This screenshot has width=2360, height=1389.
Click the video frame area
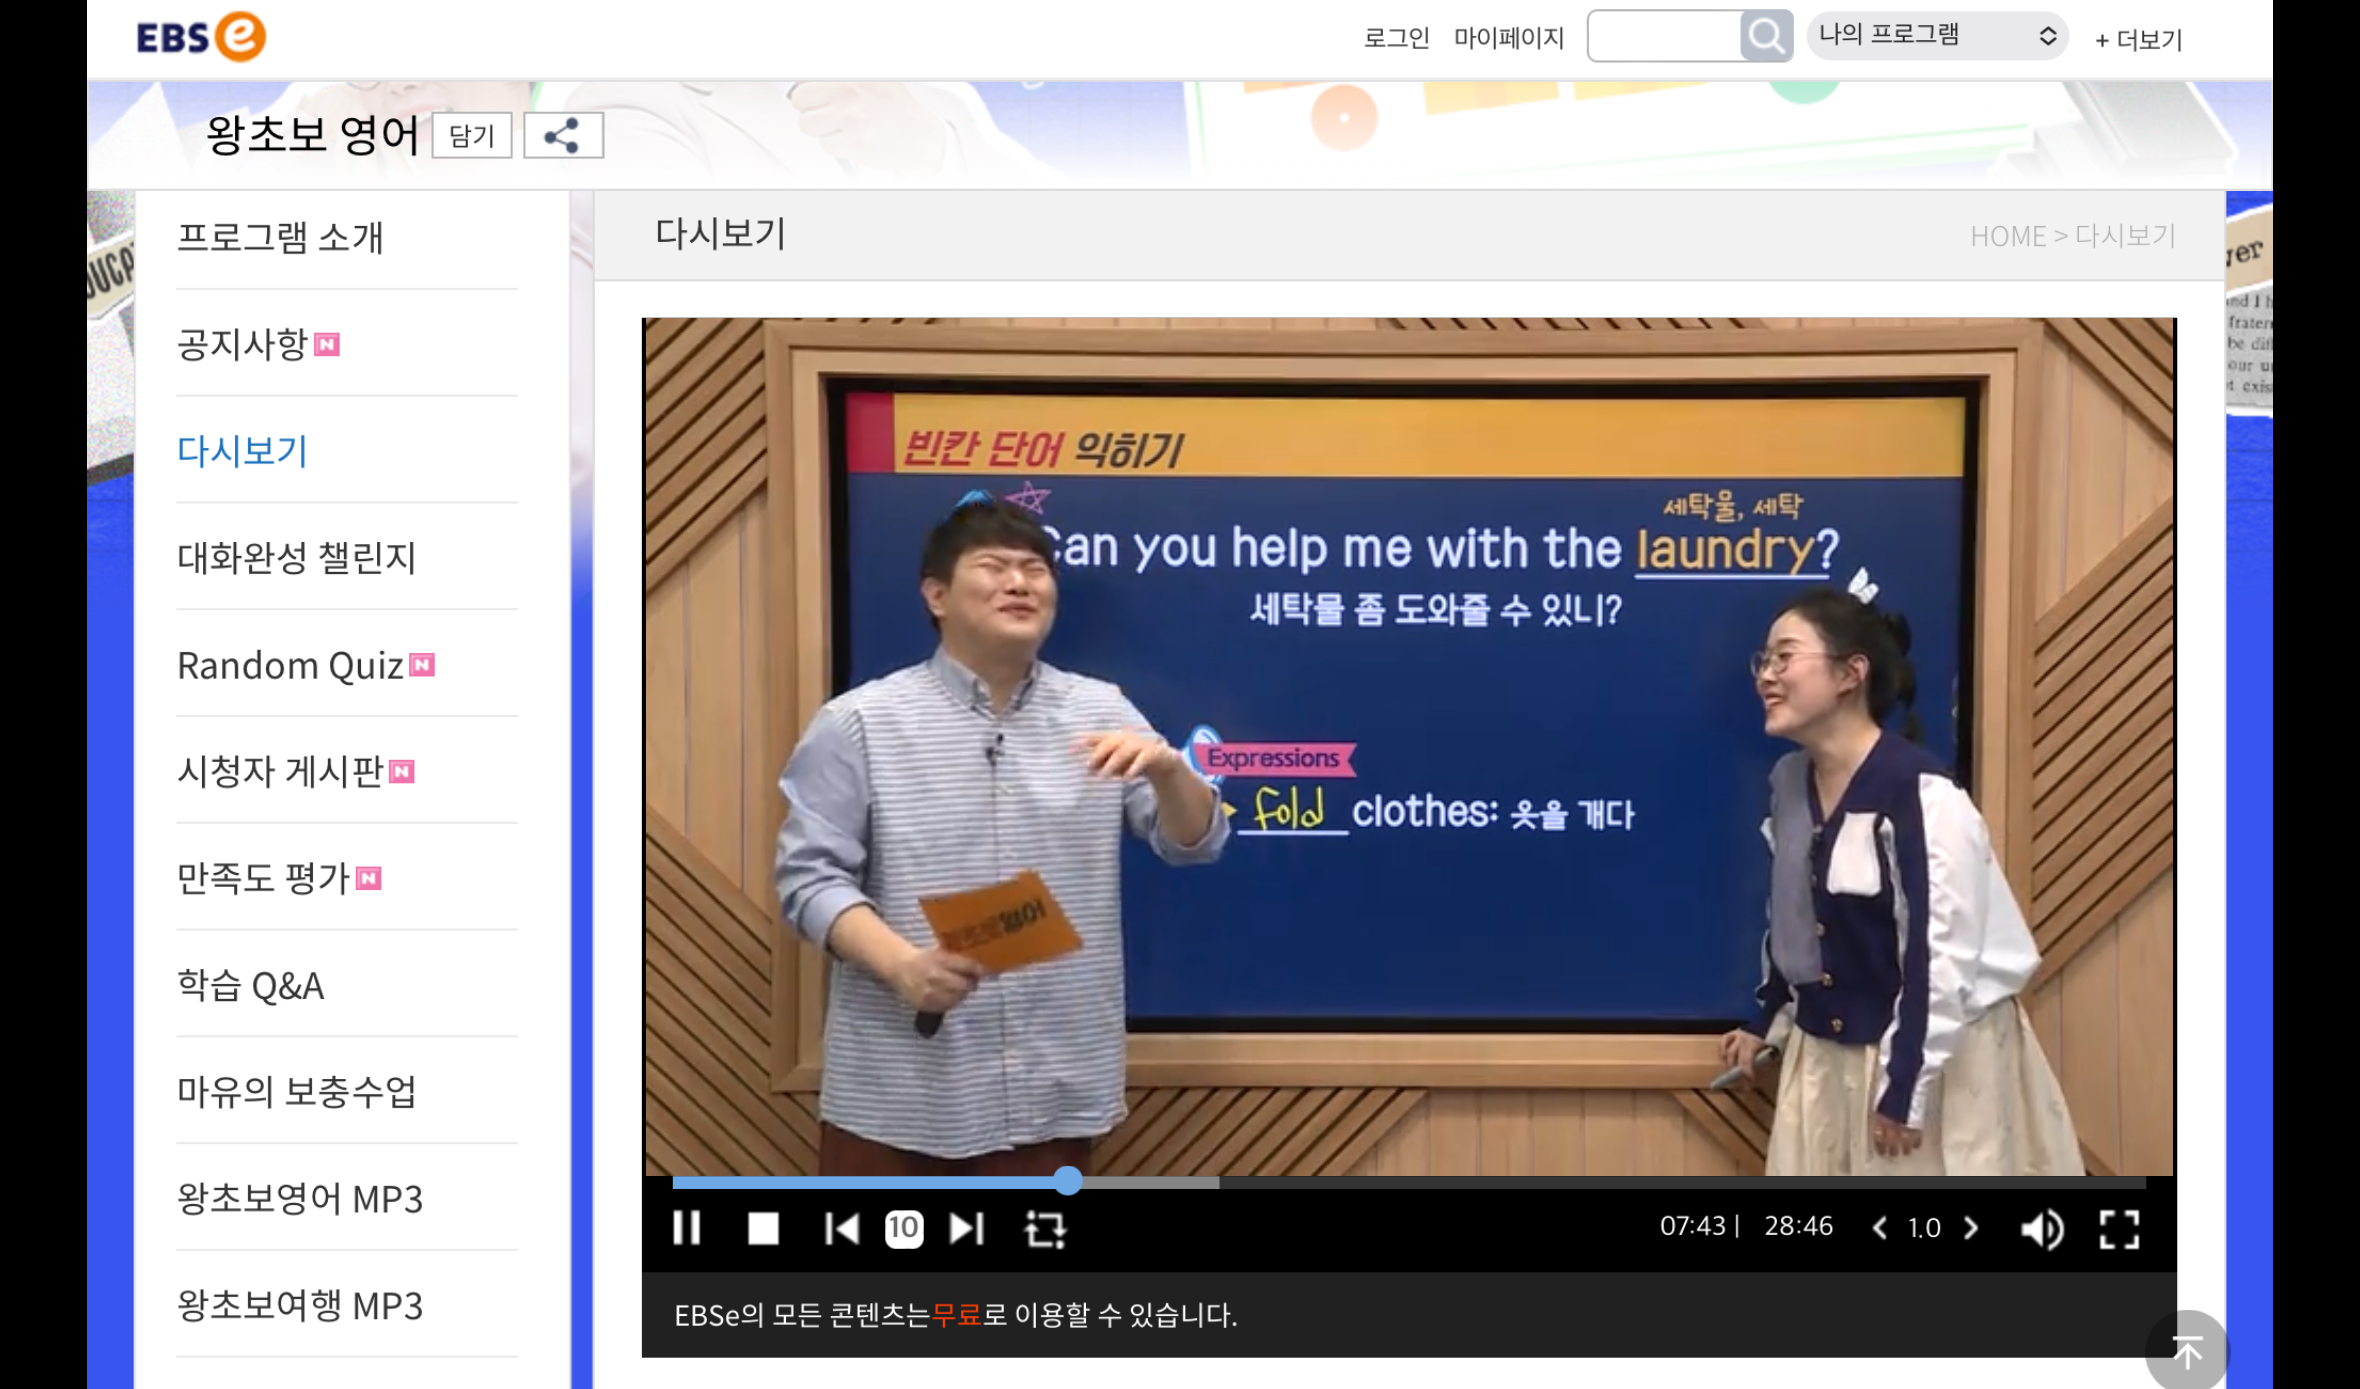point(1408,746)
